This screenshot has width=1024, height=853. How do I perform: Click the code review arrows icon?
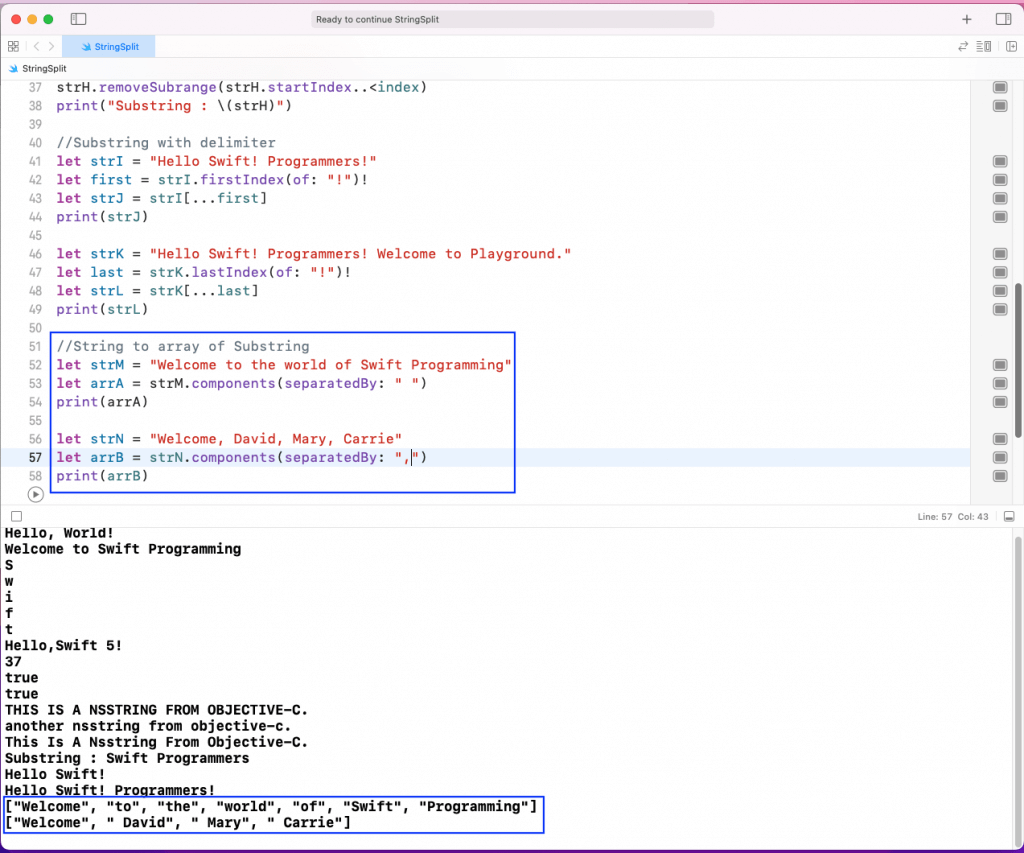pyautogui.click(x=962, y=46)
